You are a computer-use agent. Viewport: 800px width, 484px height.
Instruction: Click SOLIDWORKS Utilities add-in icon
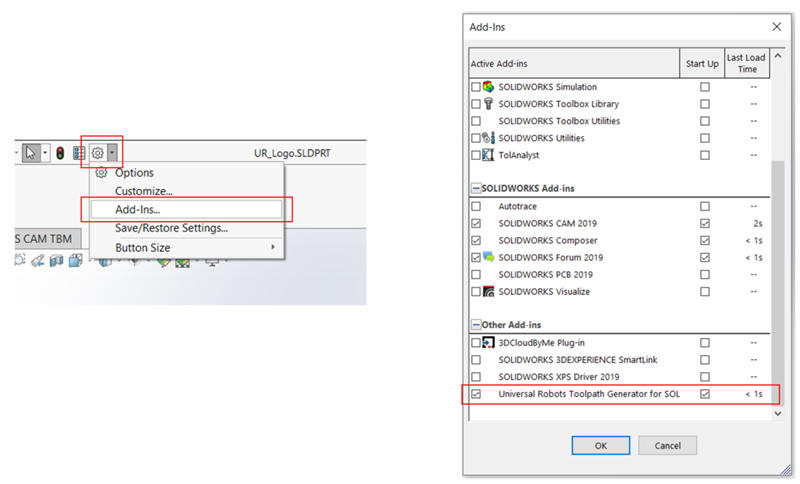488,138
